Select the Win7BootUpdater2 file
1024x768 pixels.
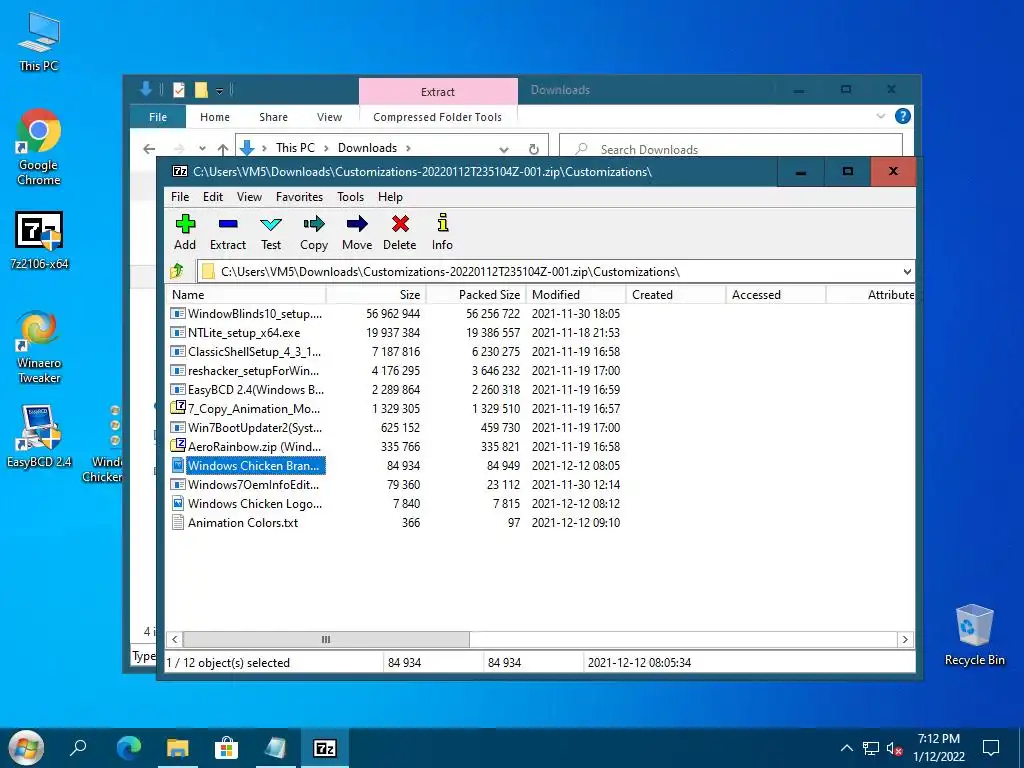tap(247, 428)
